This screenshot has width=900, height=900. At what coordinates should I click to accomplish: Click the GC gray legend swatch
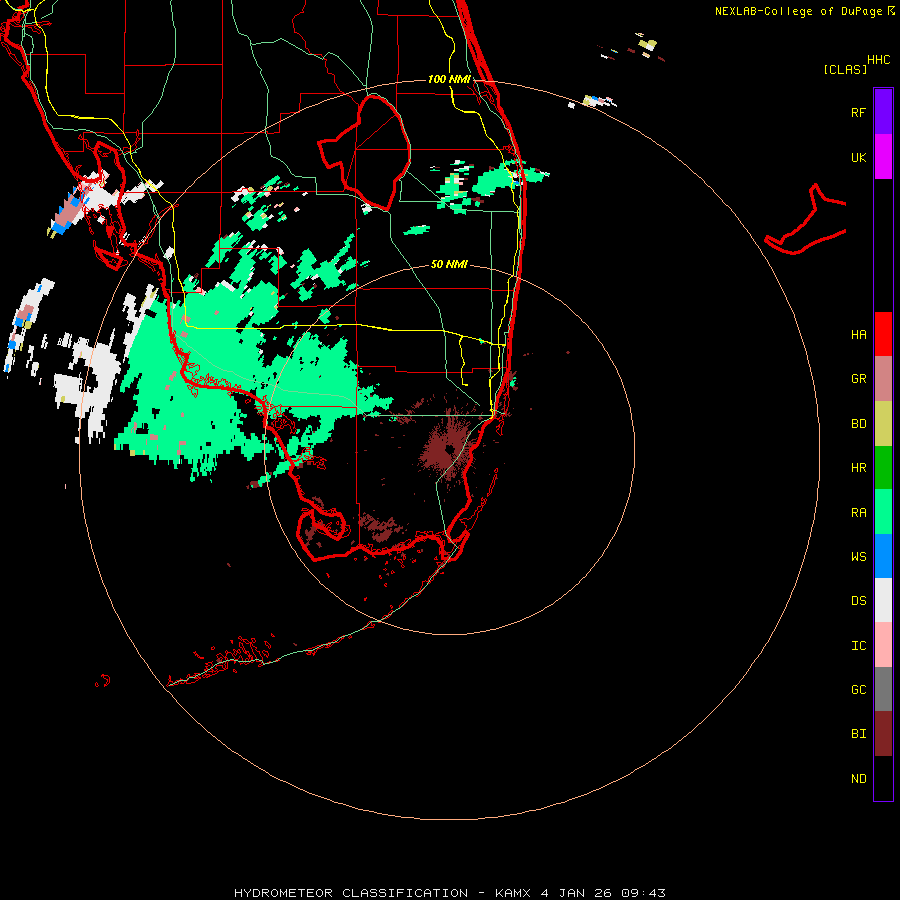883,689
